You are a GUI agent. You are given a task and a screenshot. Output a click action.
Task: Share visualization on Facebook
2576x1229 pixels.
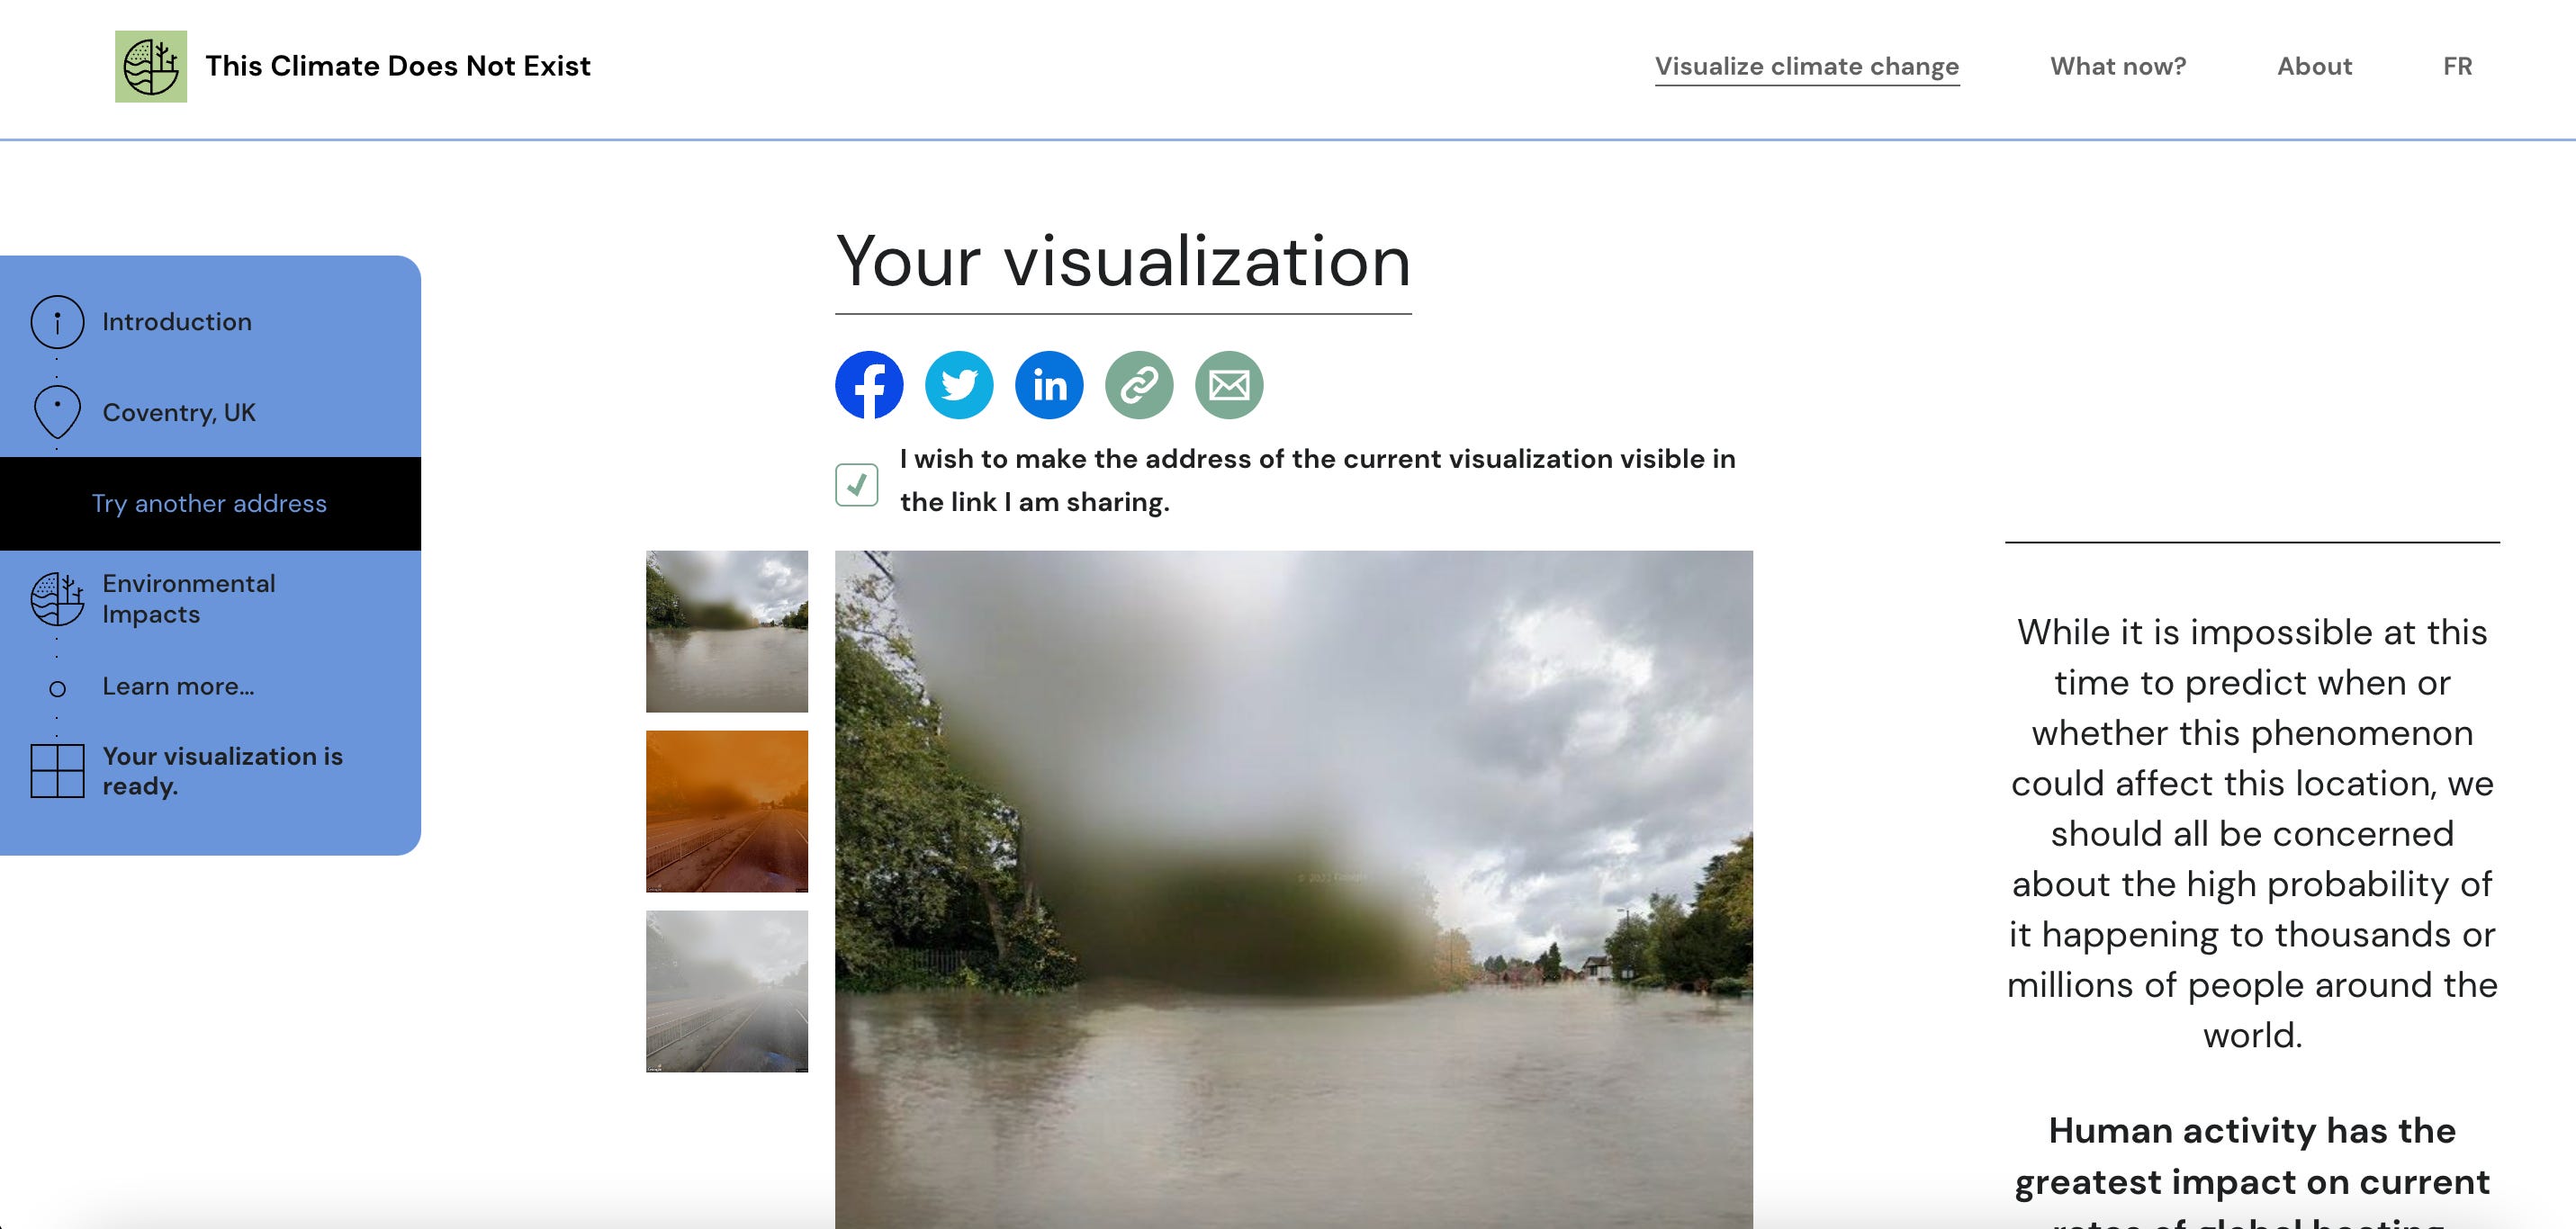coord(869,385)
